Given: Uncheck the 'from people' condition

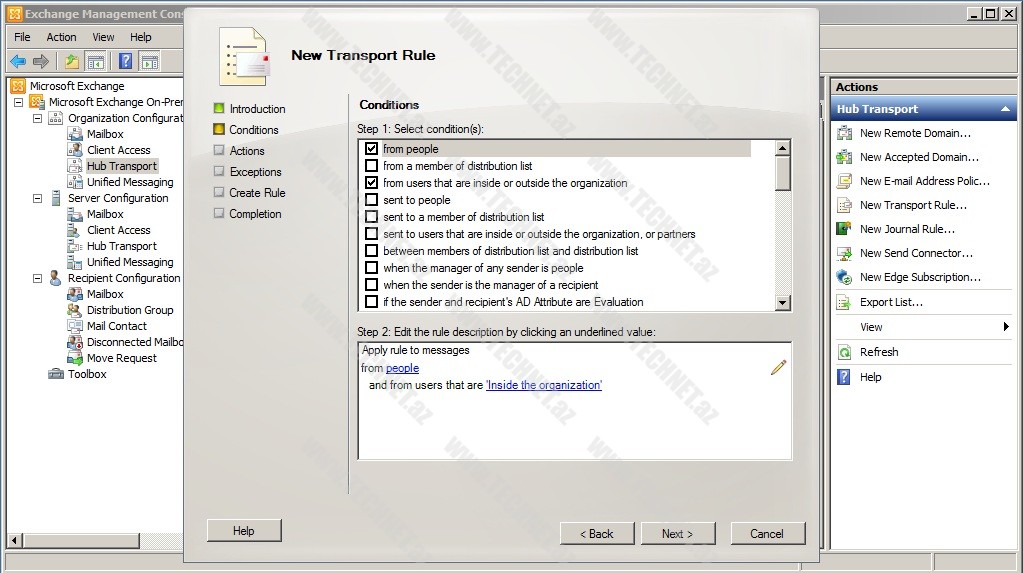Looking at the screenshot, I should coord(372,149).
